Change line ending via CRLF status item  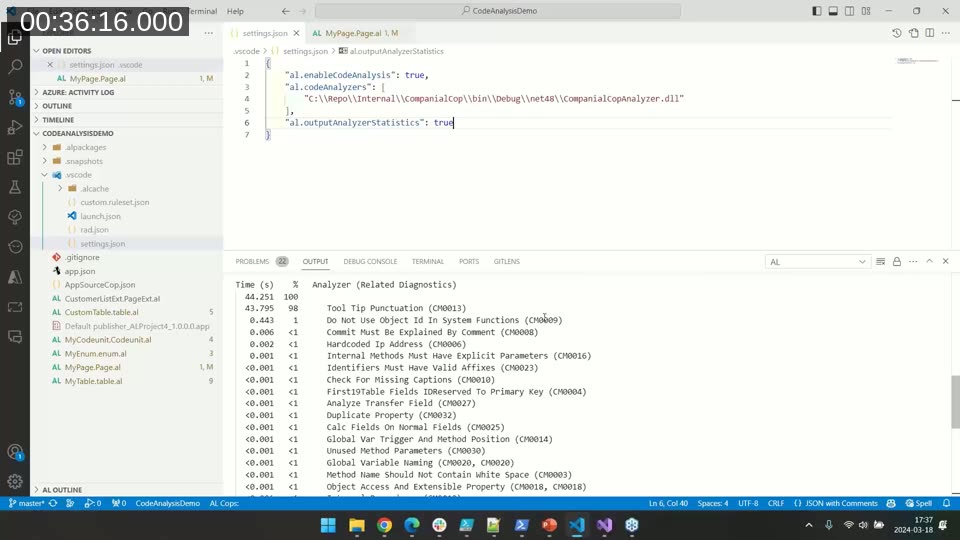coord(776,503)
